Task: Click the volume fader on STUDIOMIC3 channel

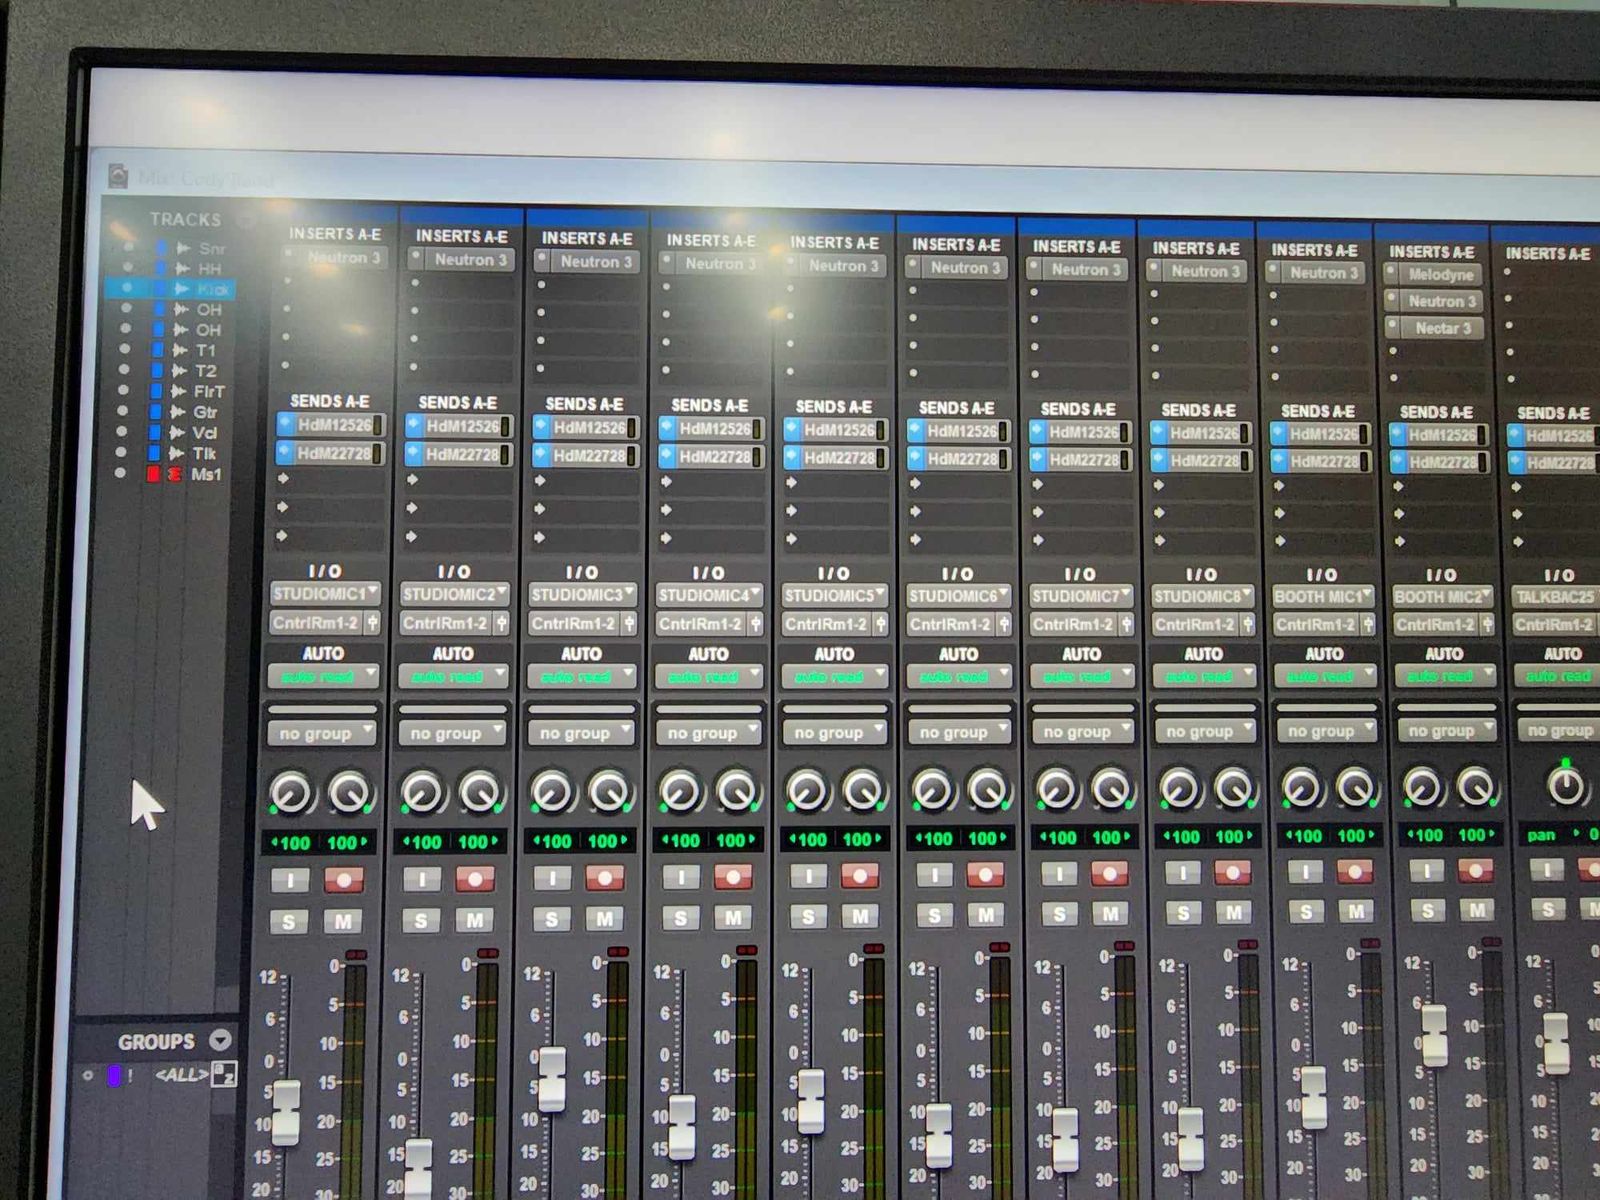Action: pyautogui.click(x=551, y=1078)
